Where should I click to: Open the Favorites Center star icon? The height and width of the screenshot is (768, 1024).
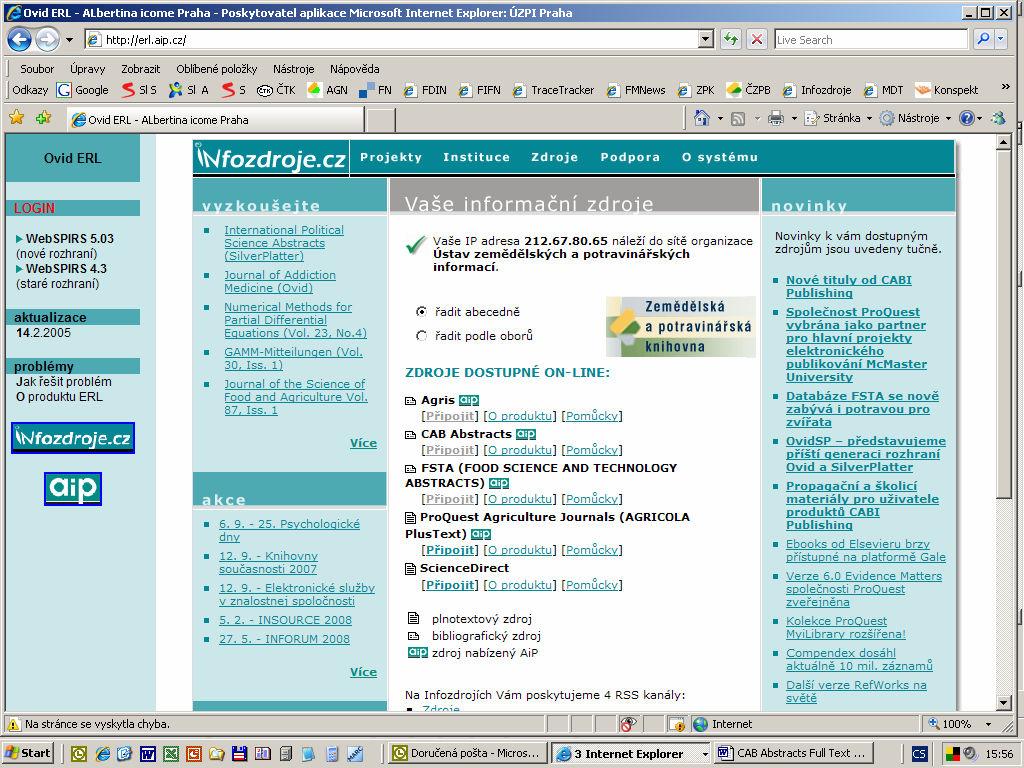17,118
